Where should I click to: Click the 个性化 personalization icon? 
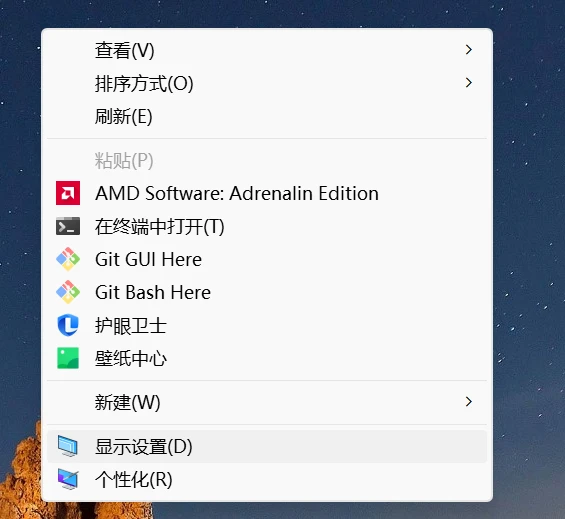pyautogui.click(x=68, y=479)
